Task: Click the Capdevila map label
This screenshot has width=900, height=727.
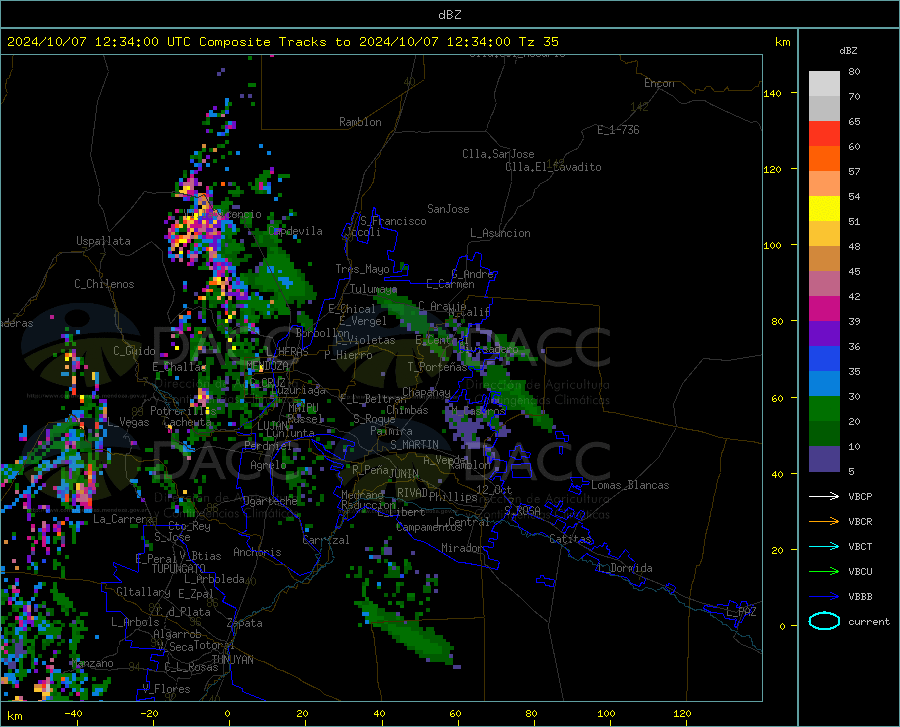Action: pos(295,231)
